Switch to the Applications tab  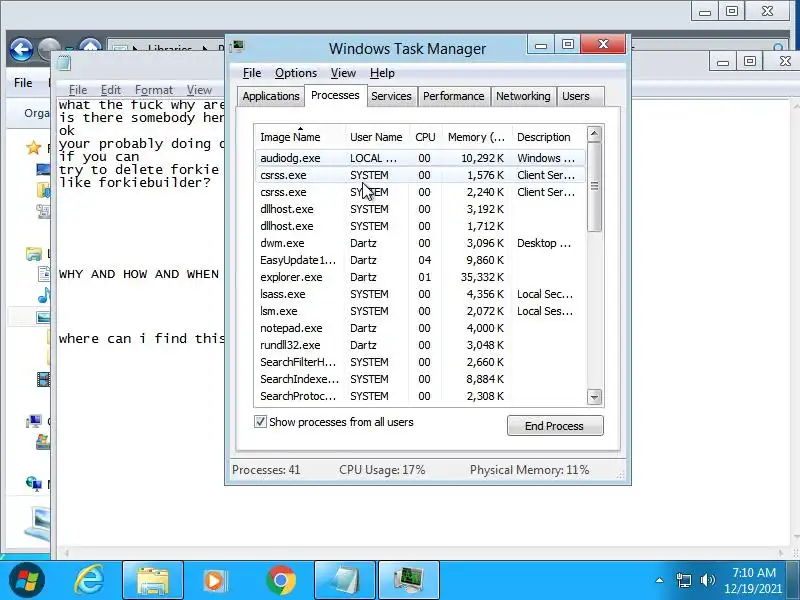pyautogui.click(x=271, y=96)
